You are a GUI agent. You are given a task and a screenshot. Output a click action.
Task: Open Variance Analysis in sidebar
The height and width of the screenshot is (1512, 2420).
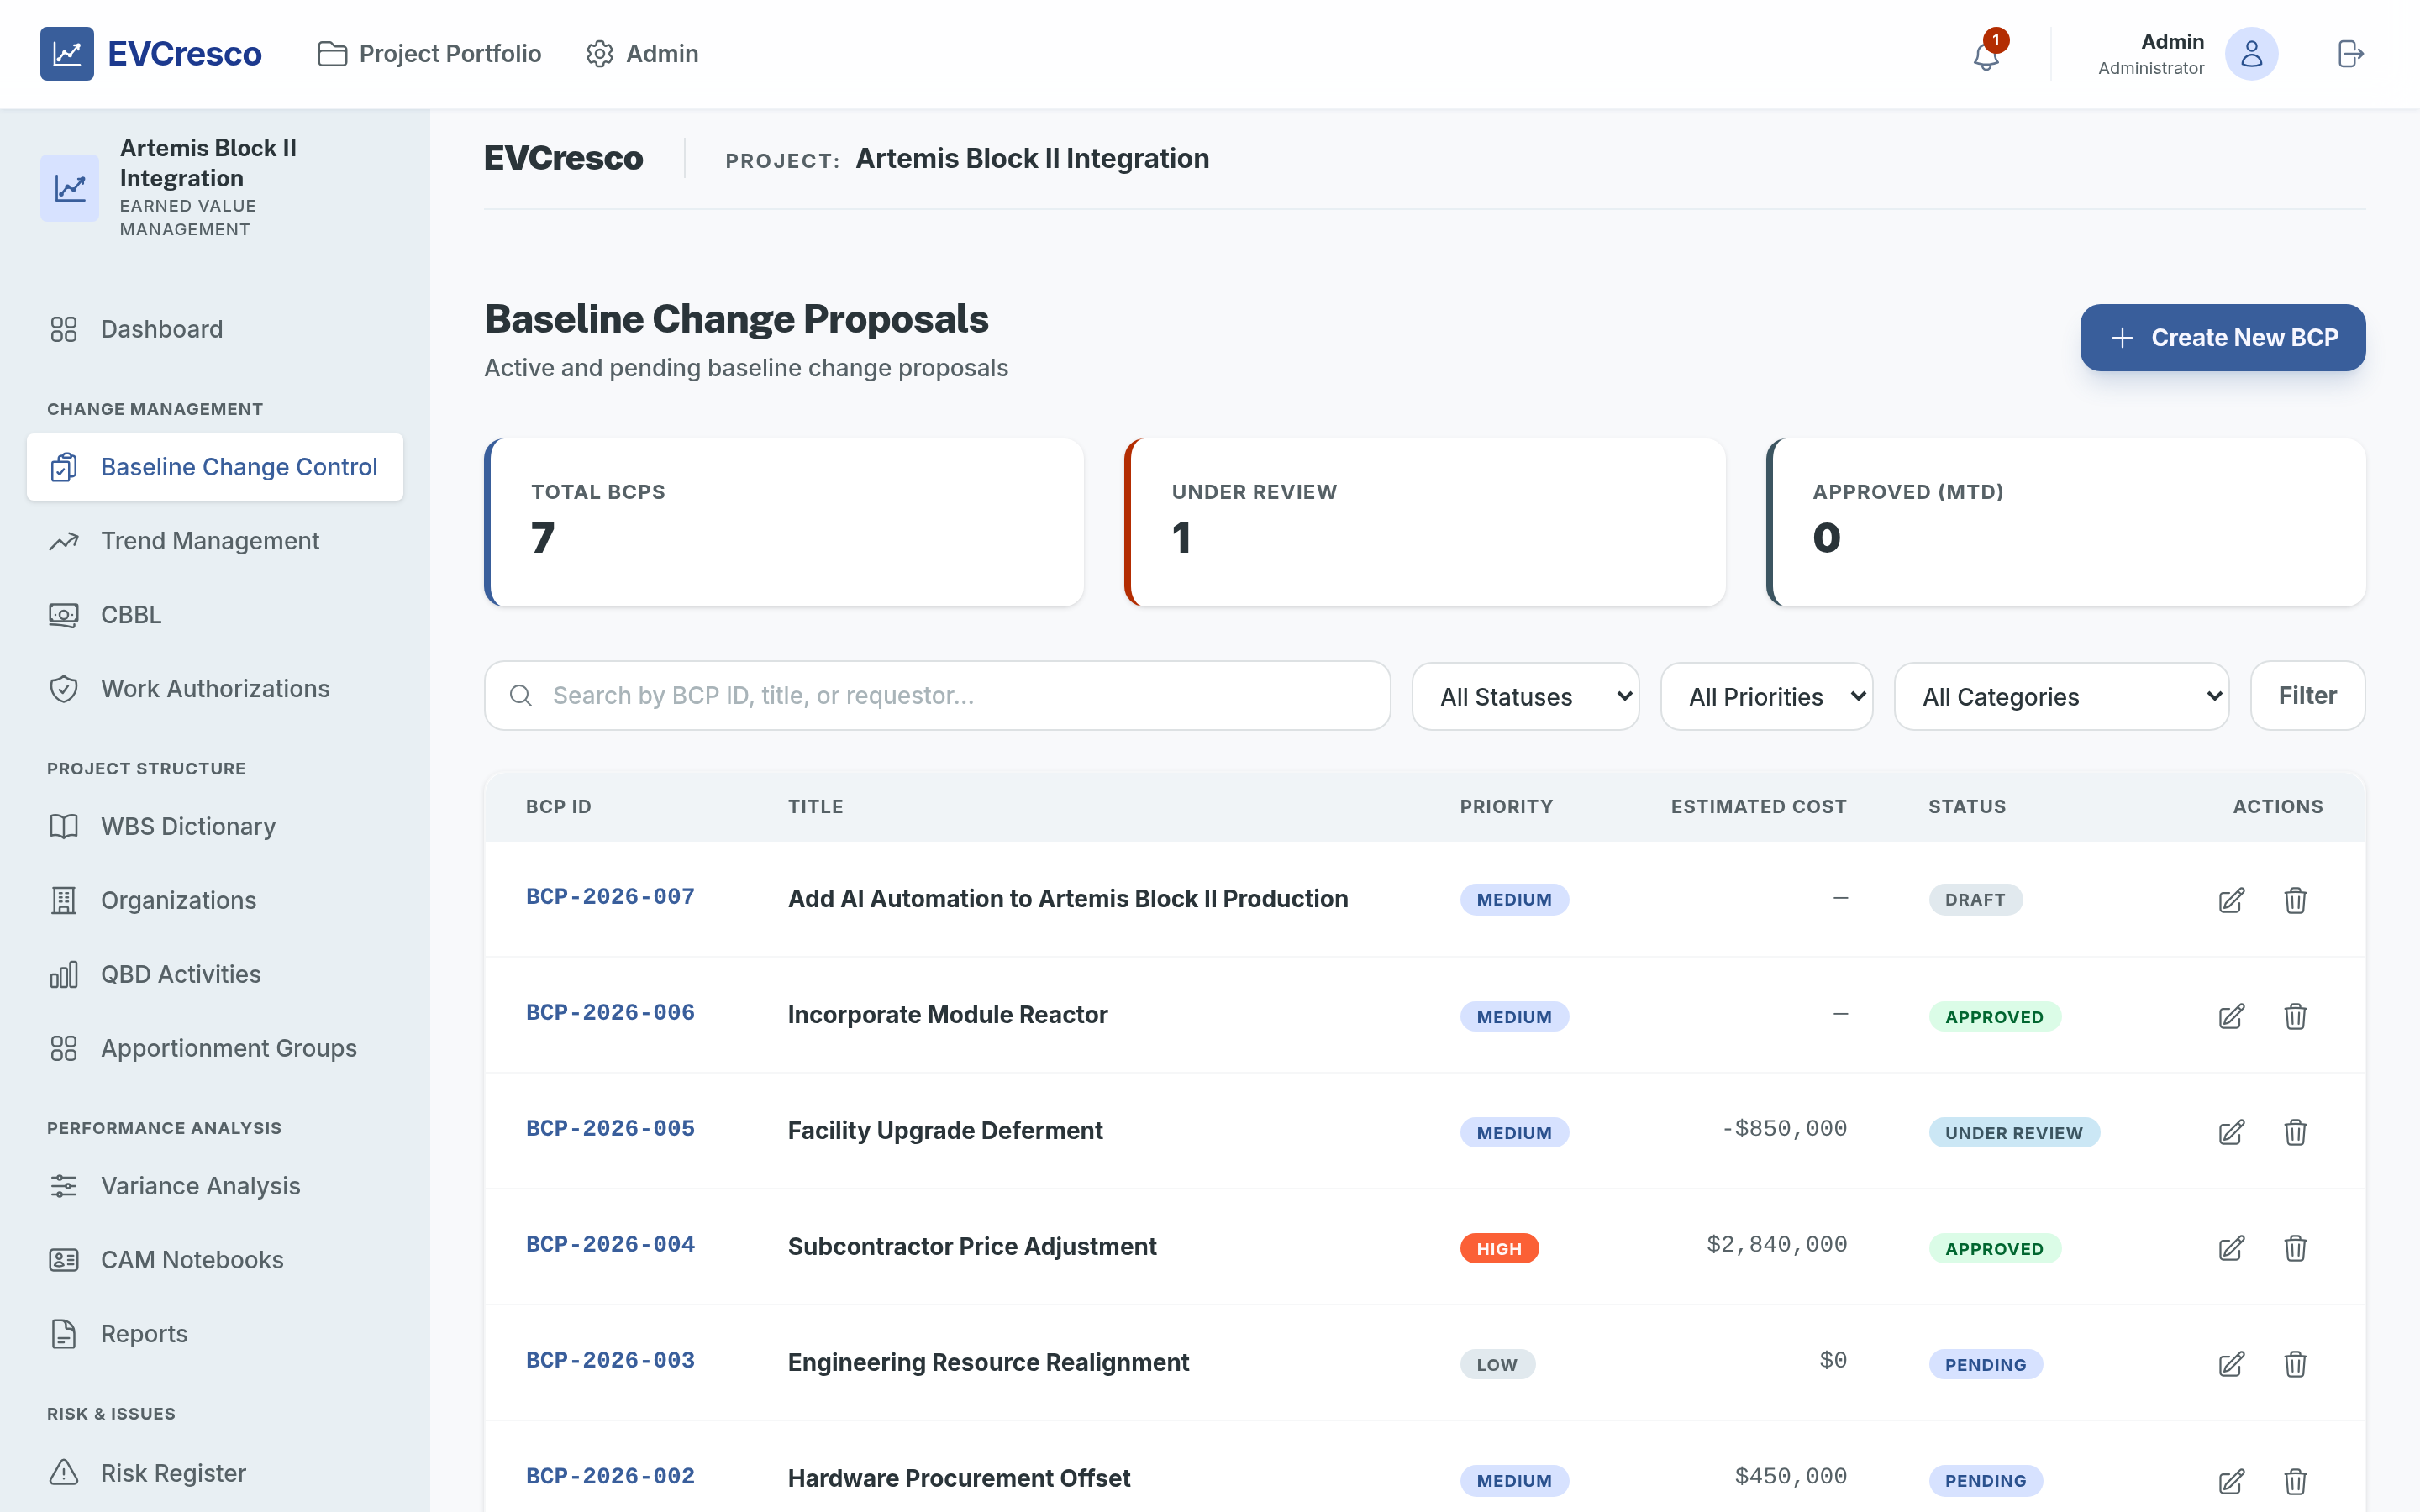[x=215, y=1186]
